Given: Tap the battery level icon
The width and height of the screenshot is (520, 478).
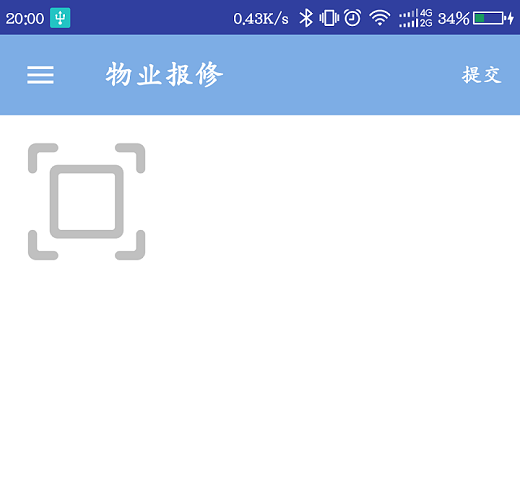Looking at the screenshot, I should coord(489,18).
